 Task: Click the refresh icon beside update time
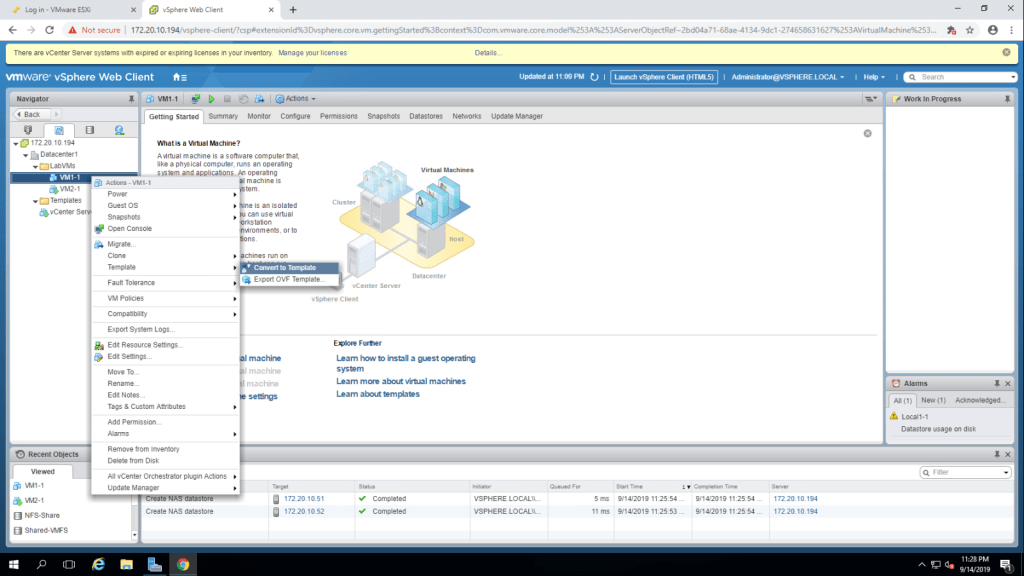tap(595, 77)
